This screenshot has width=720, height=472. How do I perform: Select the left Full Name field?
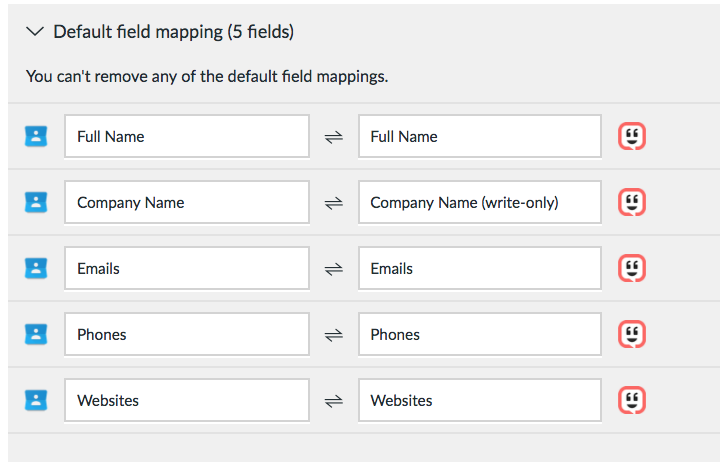[x=187, y=136]
